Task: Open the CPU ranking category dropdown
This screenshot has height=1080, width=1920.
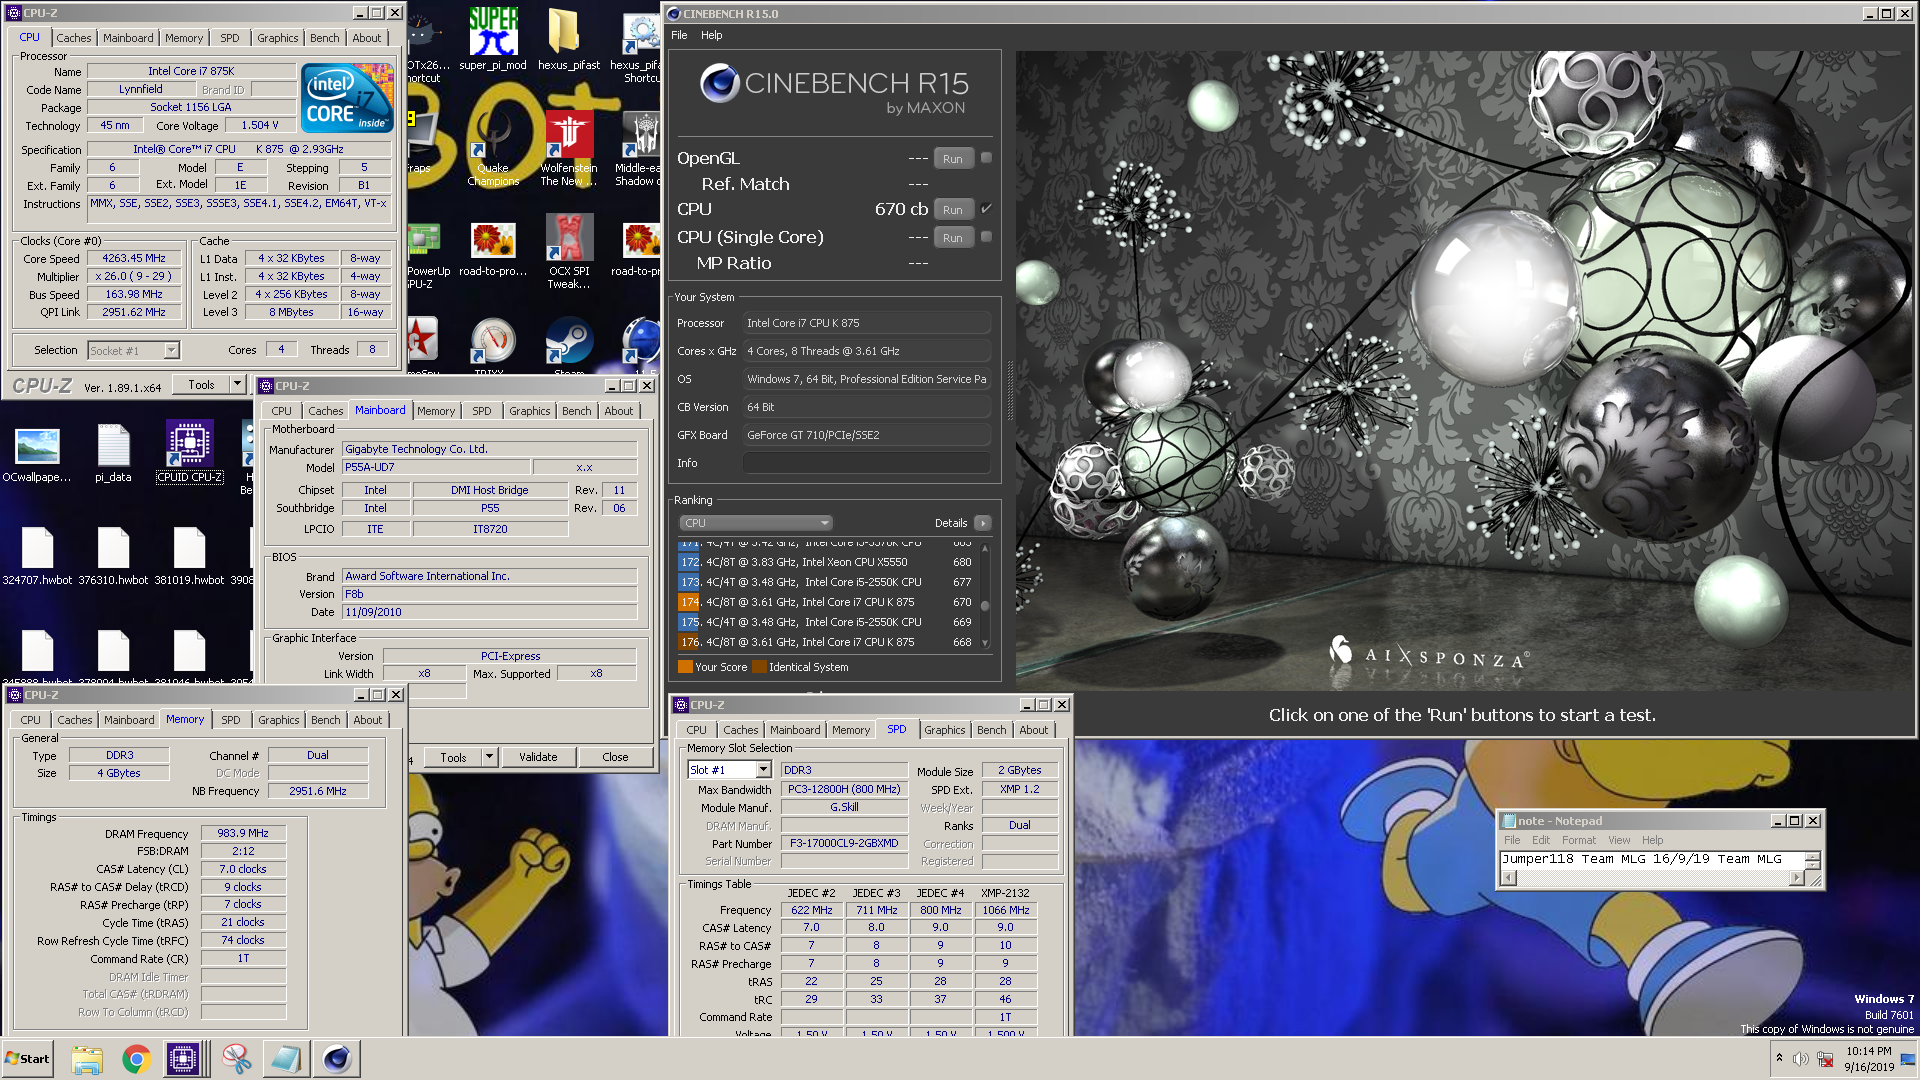Action: coord(756,523)
